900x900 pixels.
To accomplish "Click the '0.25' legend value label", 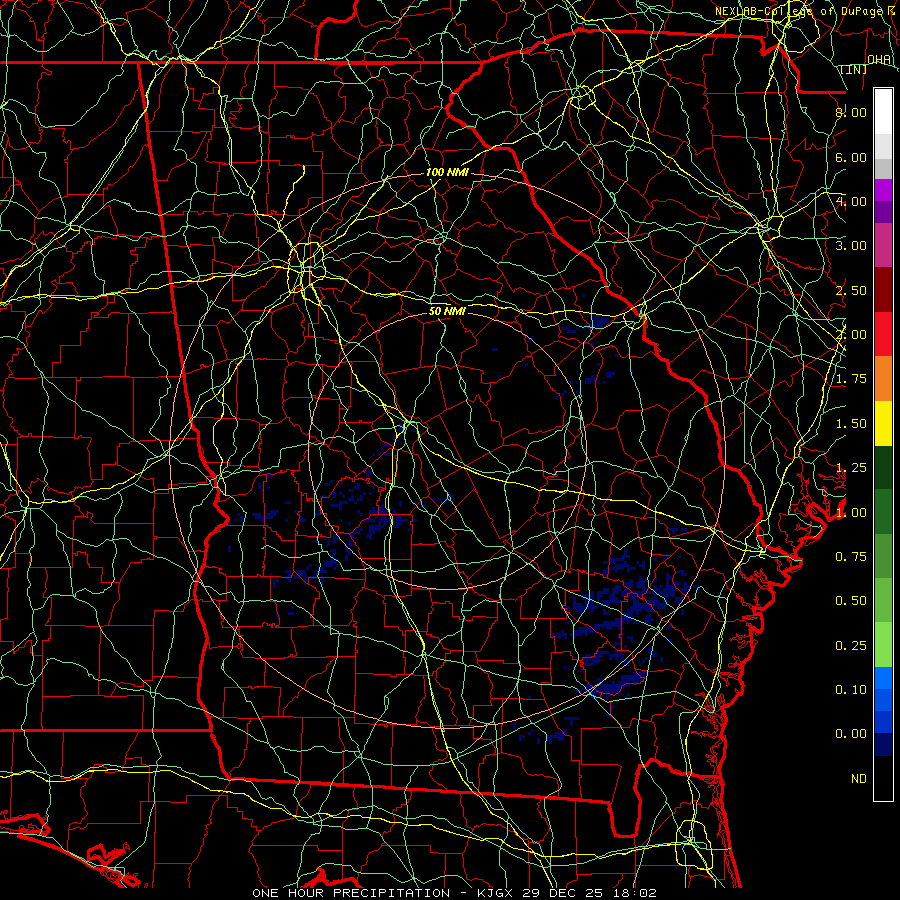I will click(x=851, y=646).
